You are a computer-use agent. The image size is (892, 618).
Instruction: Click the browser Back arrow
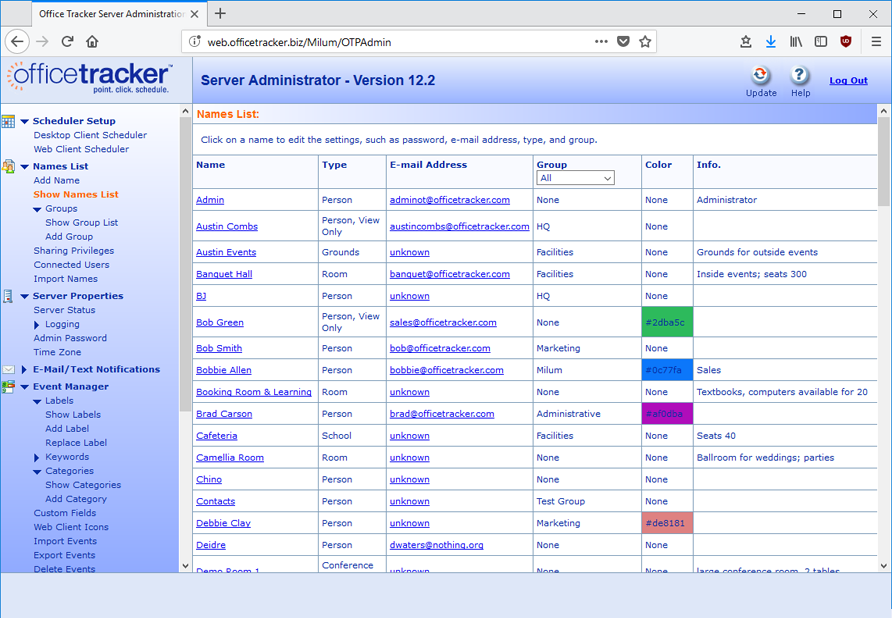[17, 42]
